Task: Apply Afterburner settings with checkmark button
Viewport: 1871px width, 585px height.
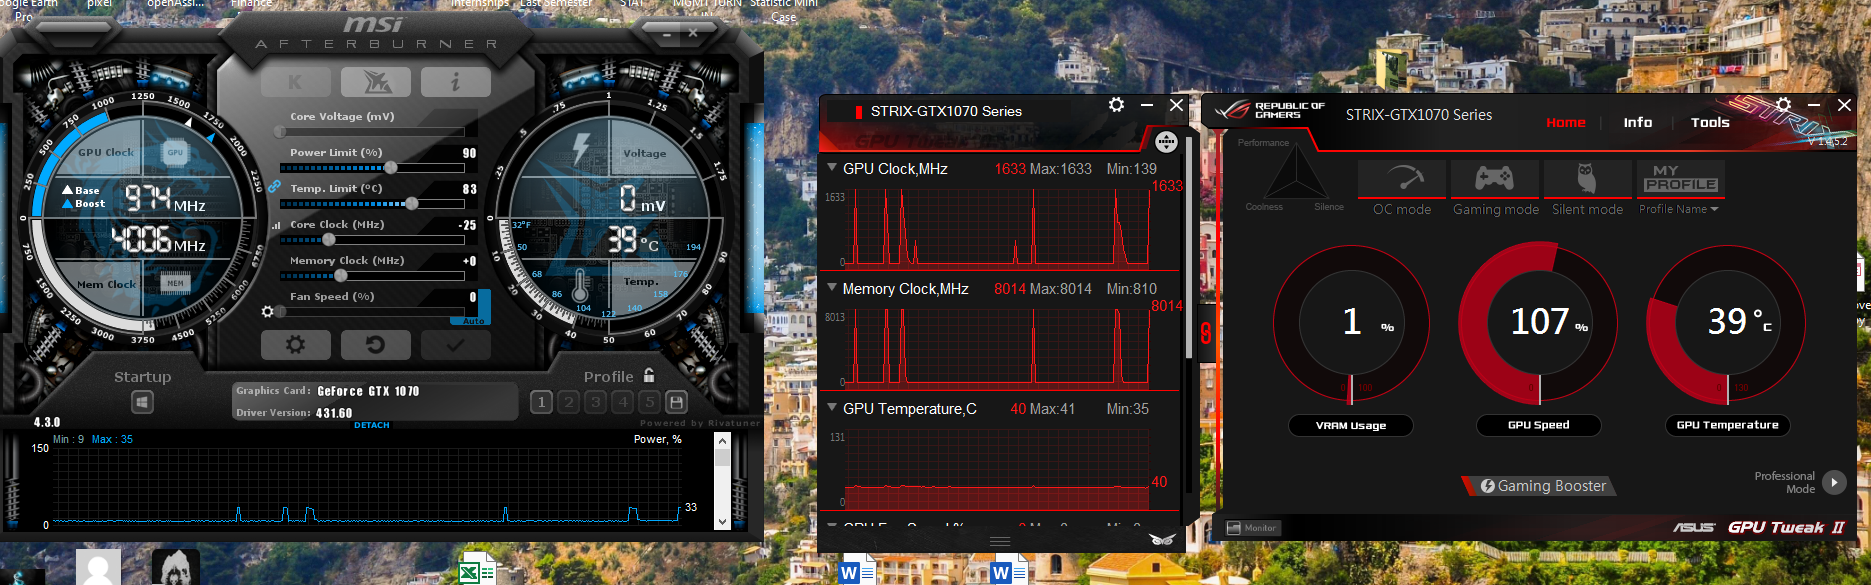Action: pos(456,345)
